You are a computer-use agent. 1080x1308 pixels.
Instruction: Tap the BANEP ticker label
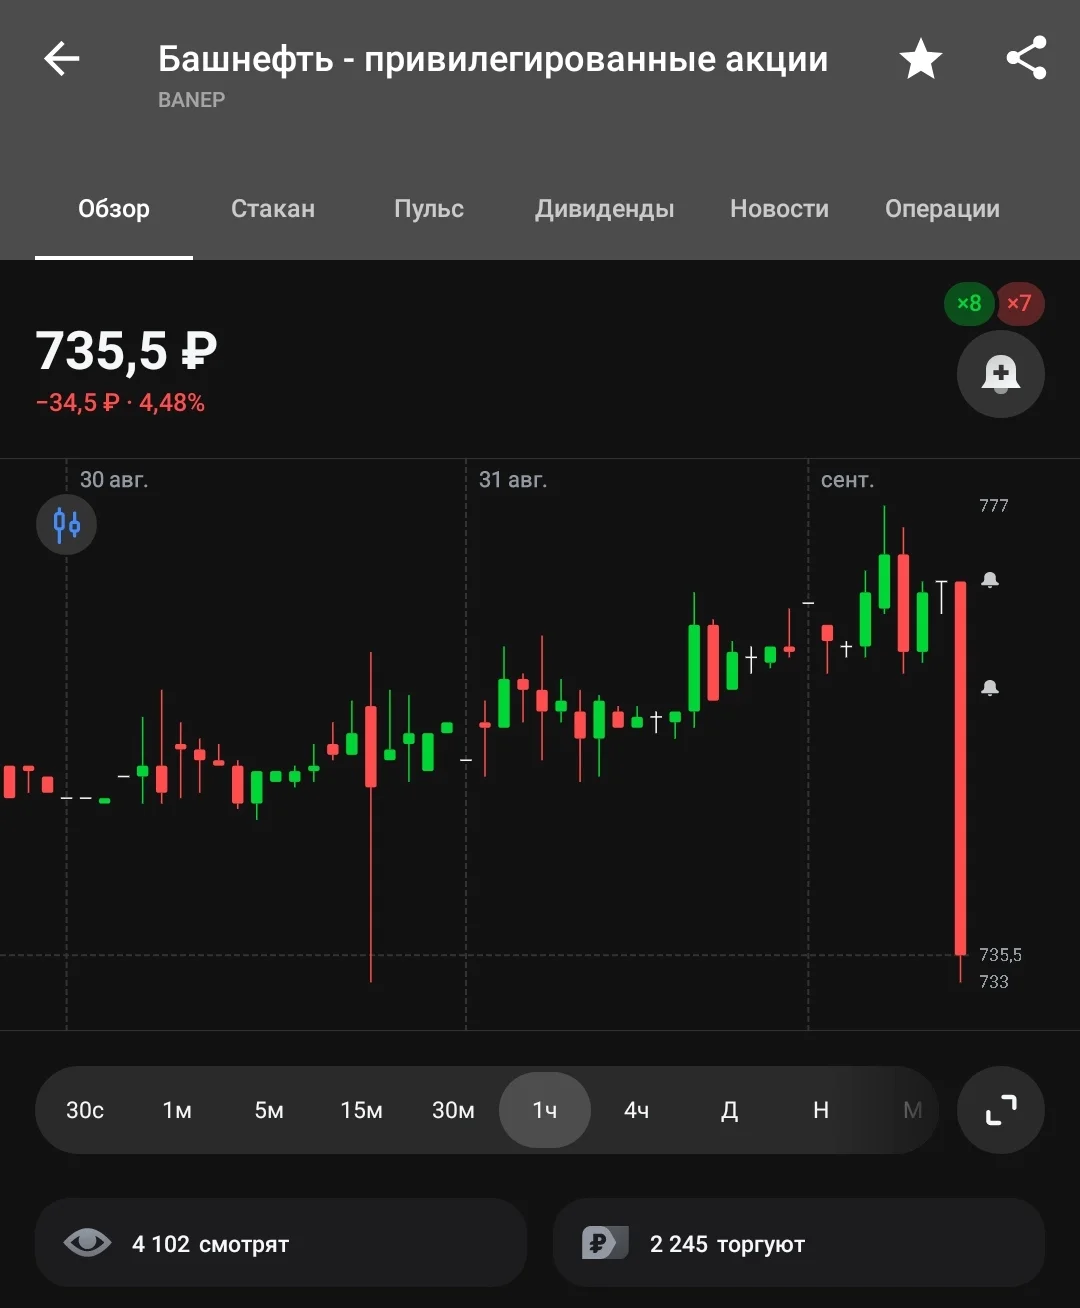[191, 100]
